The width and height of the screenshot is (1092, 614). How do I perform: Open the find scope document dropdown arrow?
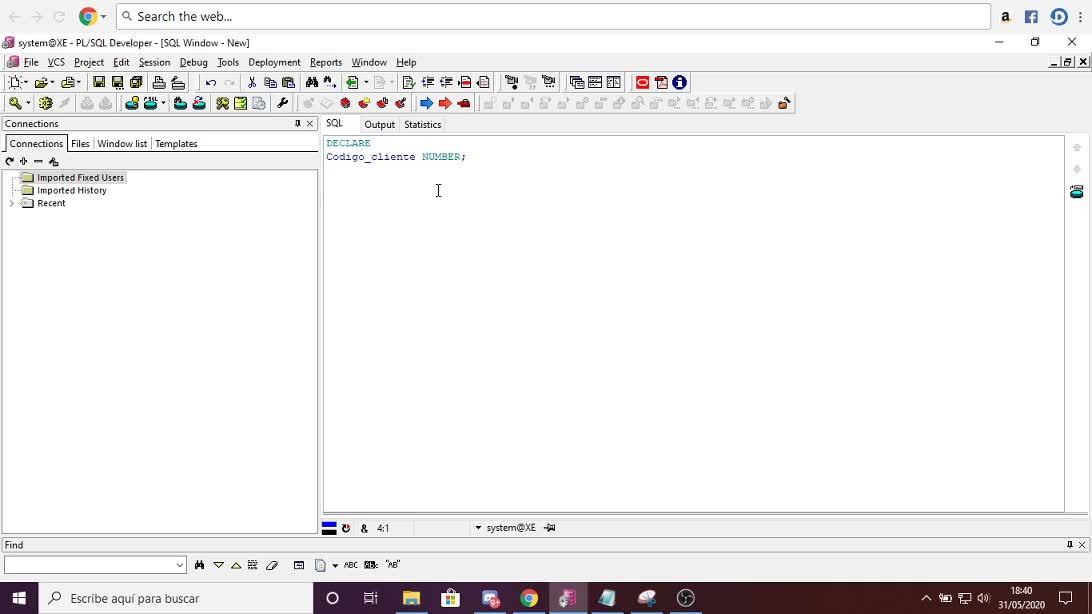tap(335, 565)
